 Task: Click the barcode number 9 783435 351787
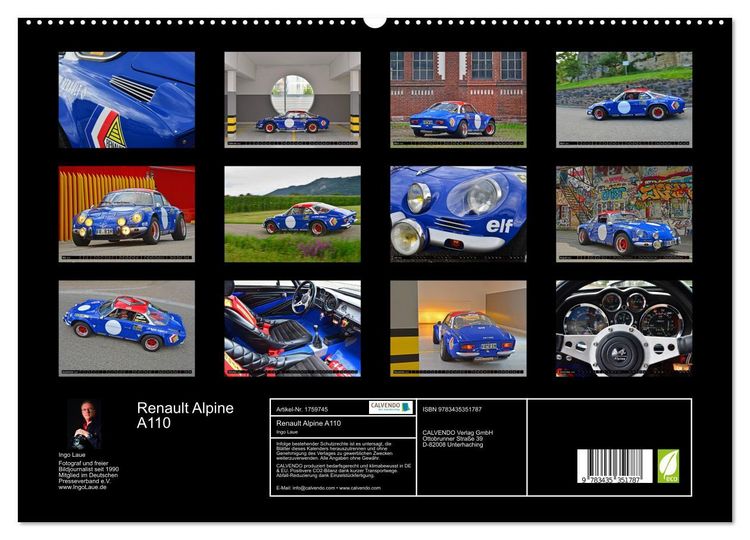[x=611, y=480]
